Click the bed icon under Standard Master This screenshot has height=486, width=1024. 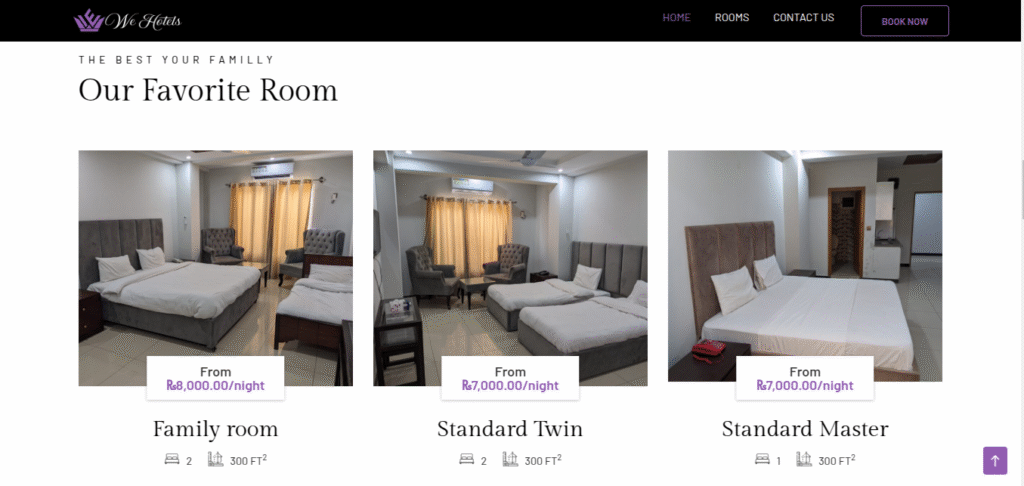pos(762,459)
